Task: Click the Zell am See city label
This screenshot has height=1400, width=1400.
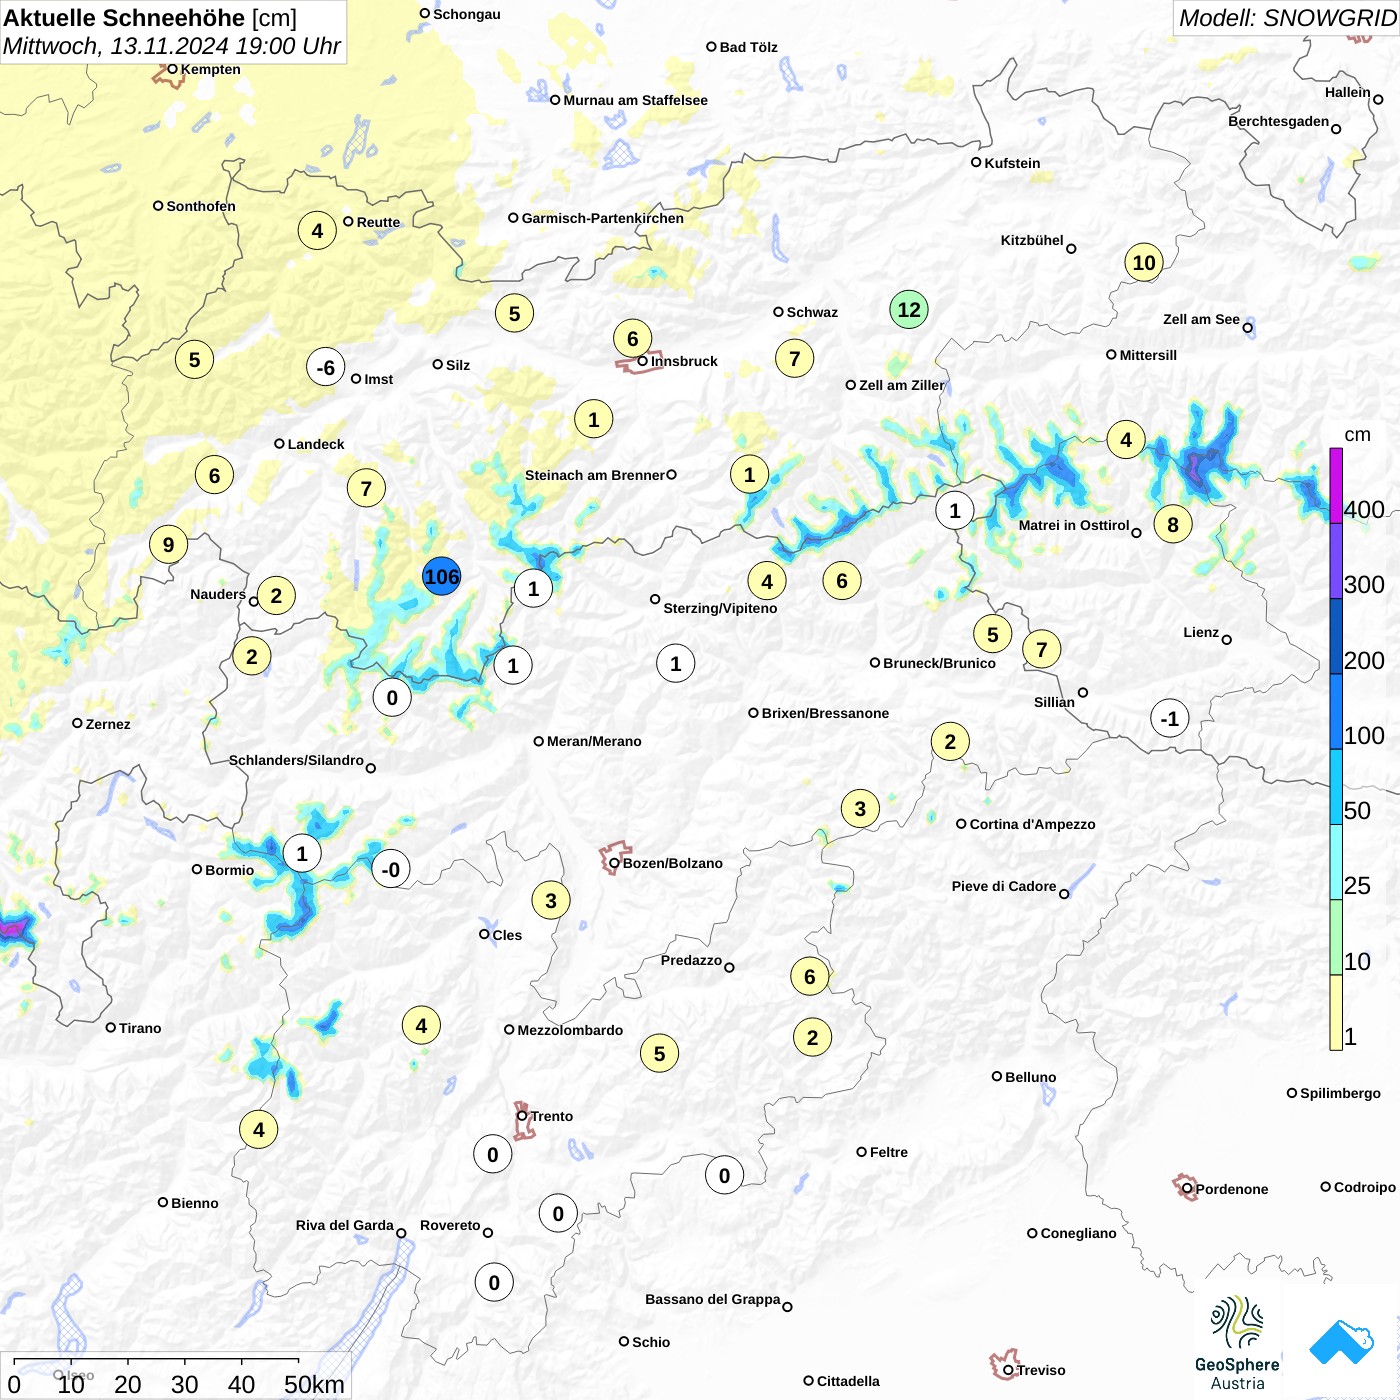Action: tap(1201, 319)
